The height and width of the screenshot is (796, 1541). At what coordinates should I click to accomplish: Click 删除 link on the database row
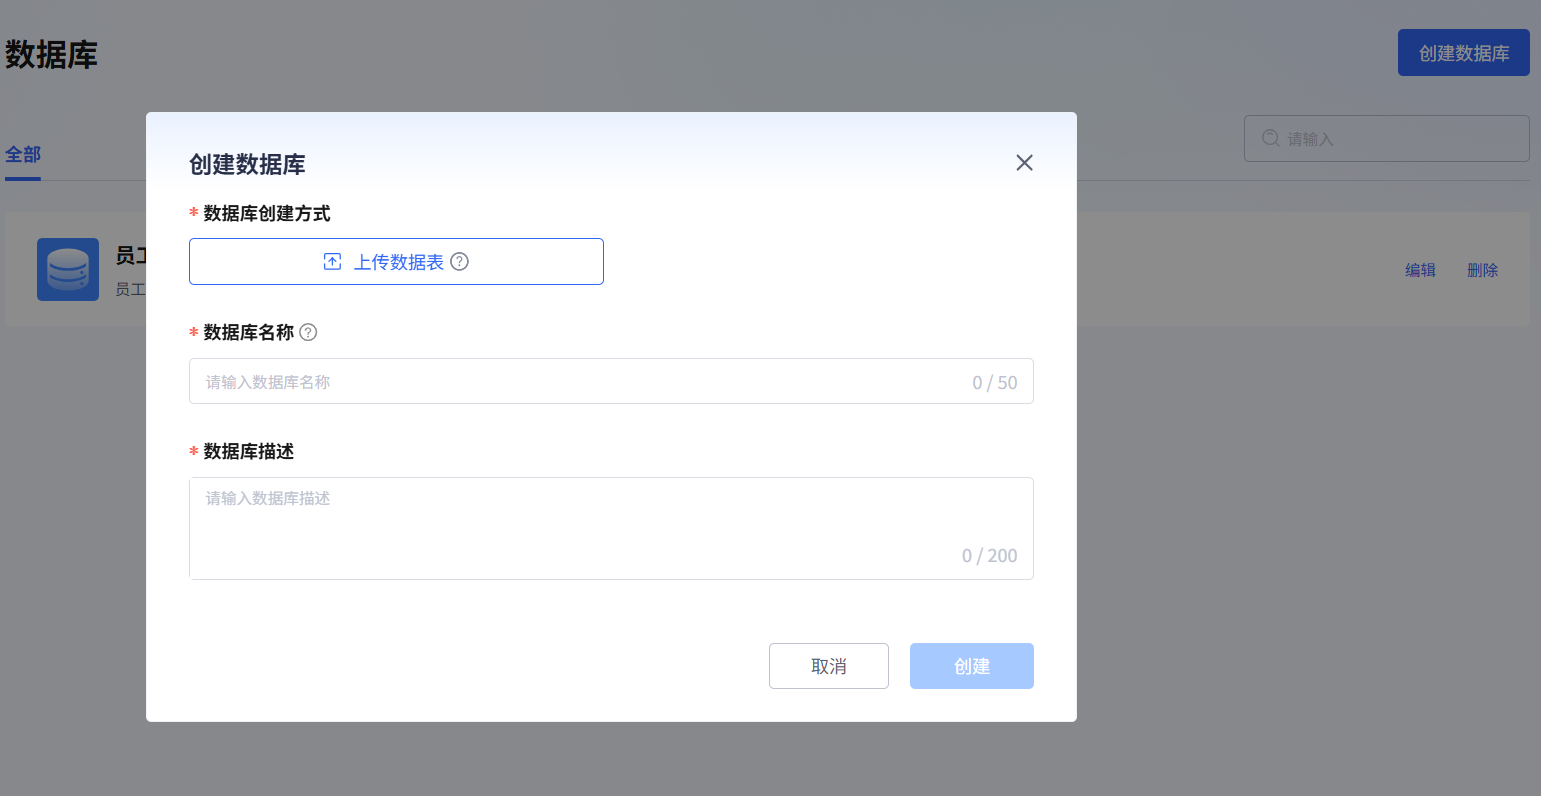click(1483, 270)
